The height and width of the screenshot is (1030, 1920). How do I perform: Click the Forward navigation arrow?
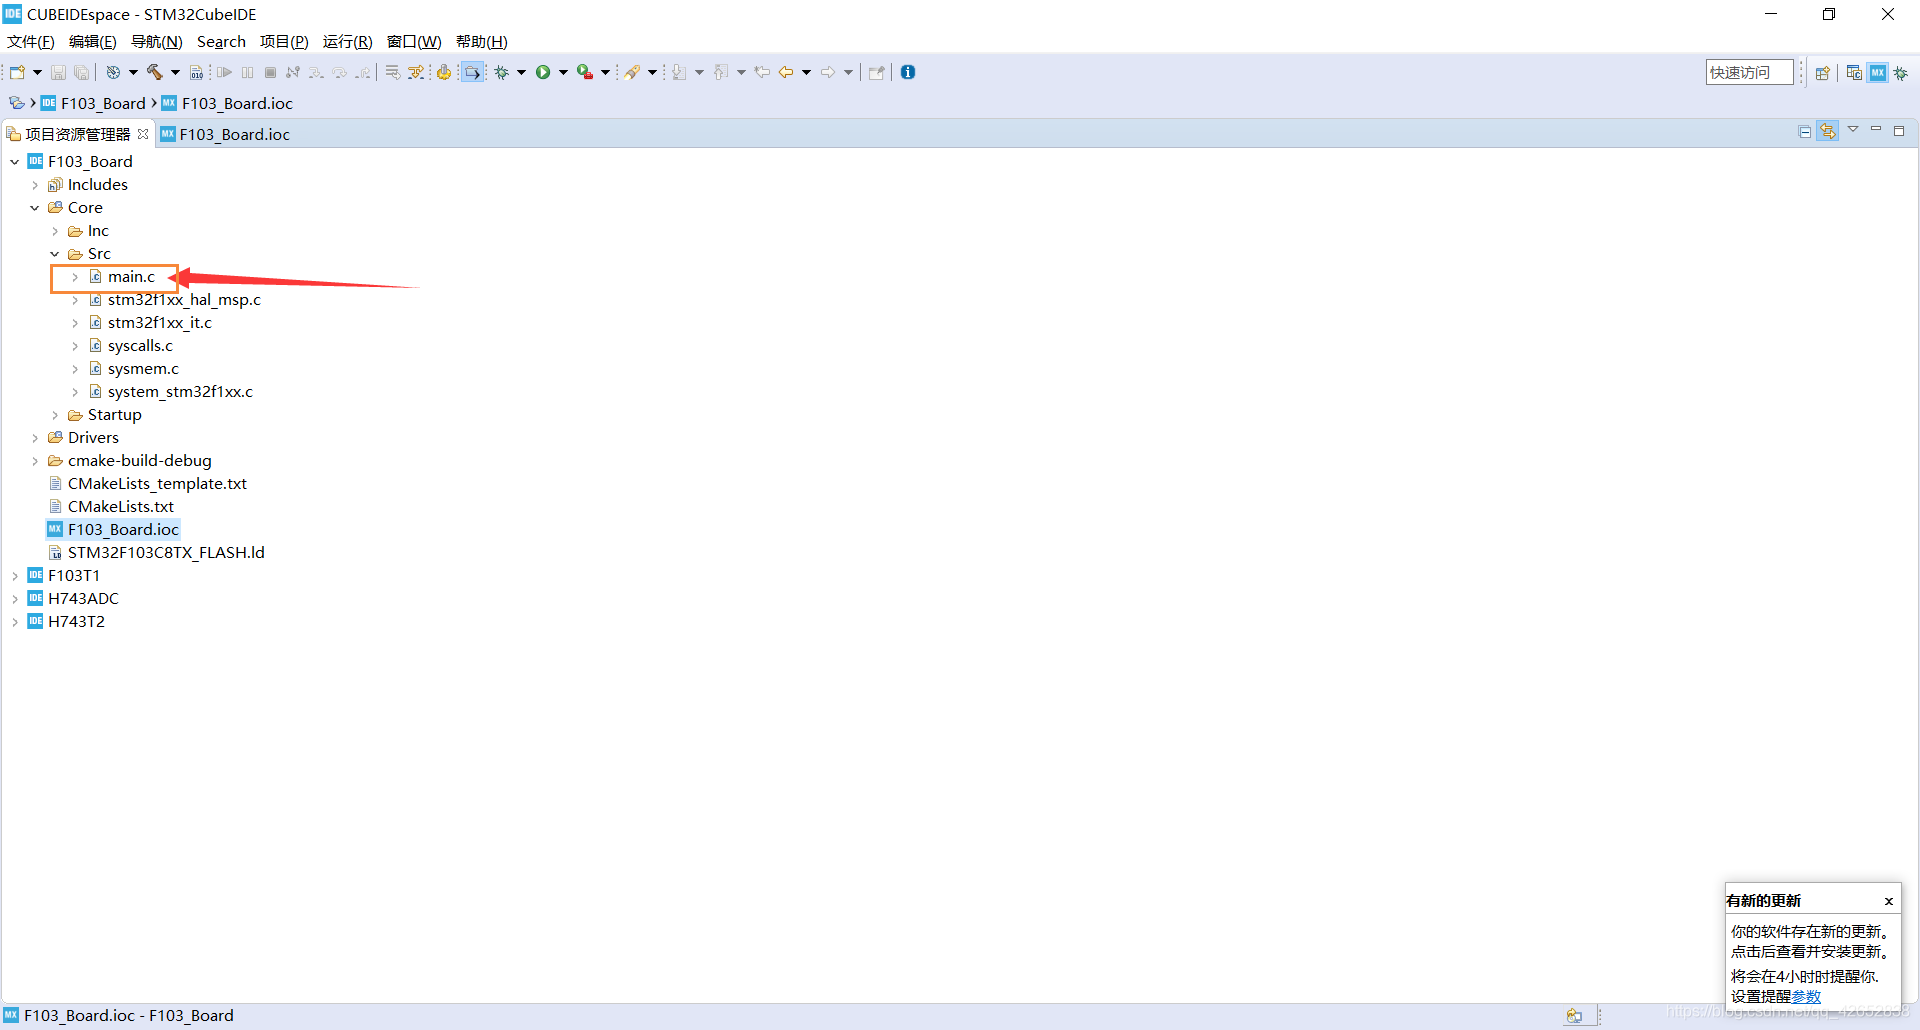tap(828, 72)
